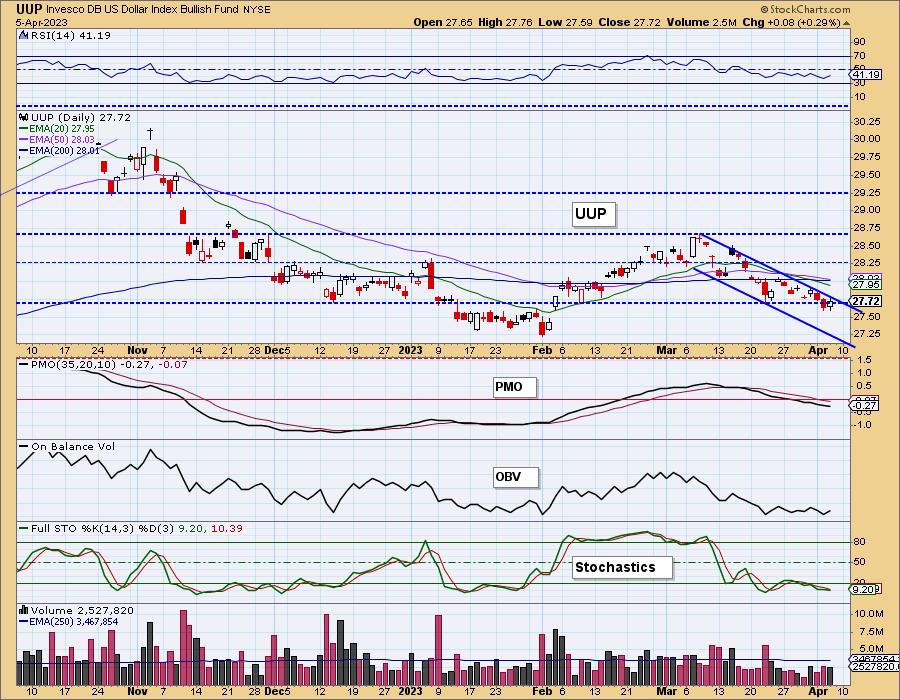Click the Close 27.72 header value
This screenshot has height=700, width=900.
point(629,22)
